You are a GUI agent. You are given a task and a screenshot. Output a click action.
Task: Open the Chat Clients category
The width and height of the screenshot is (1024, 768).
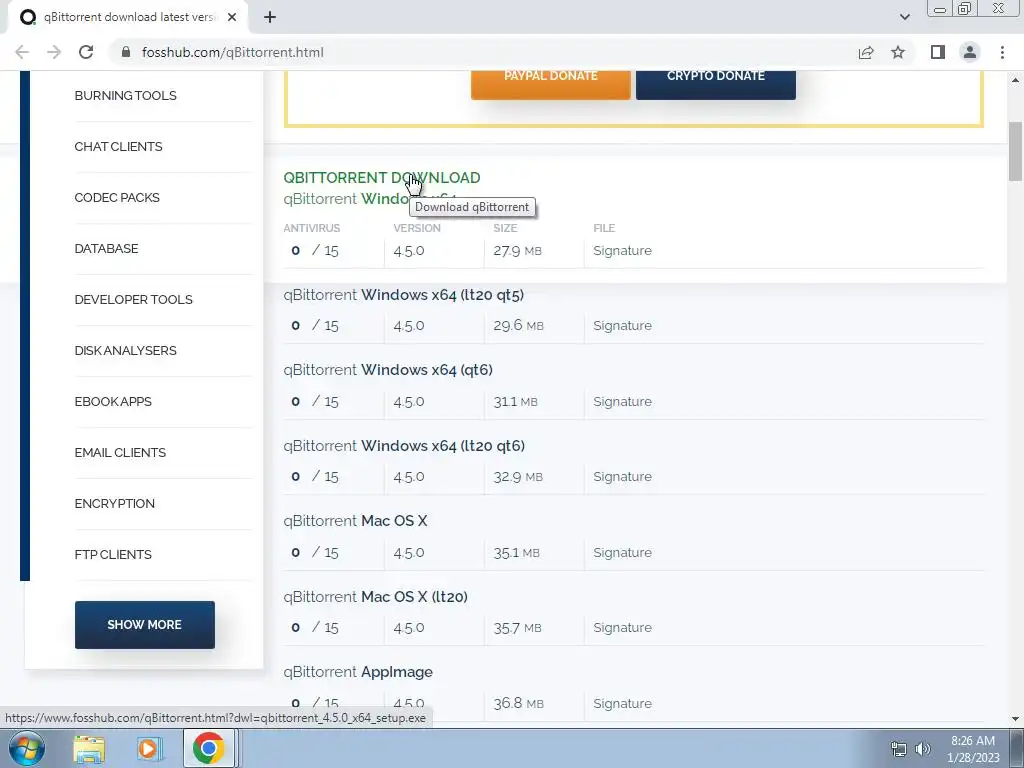pos(118,146)
